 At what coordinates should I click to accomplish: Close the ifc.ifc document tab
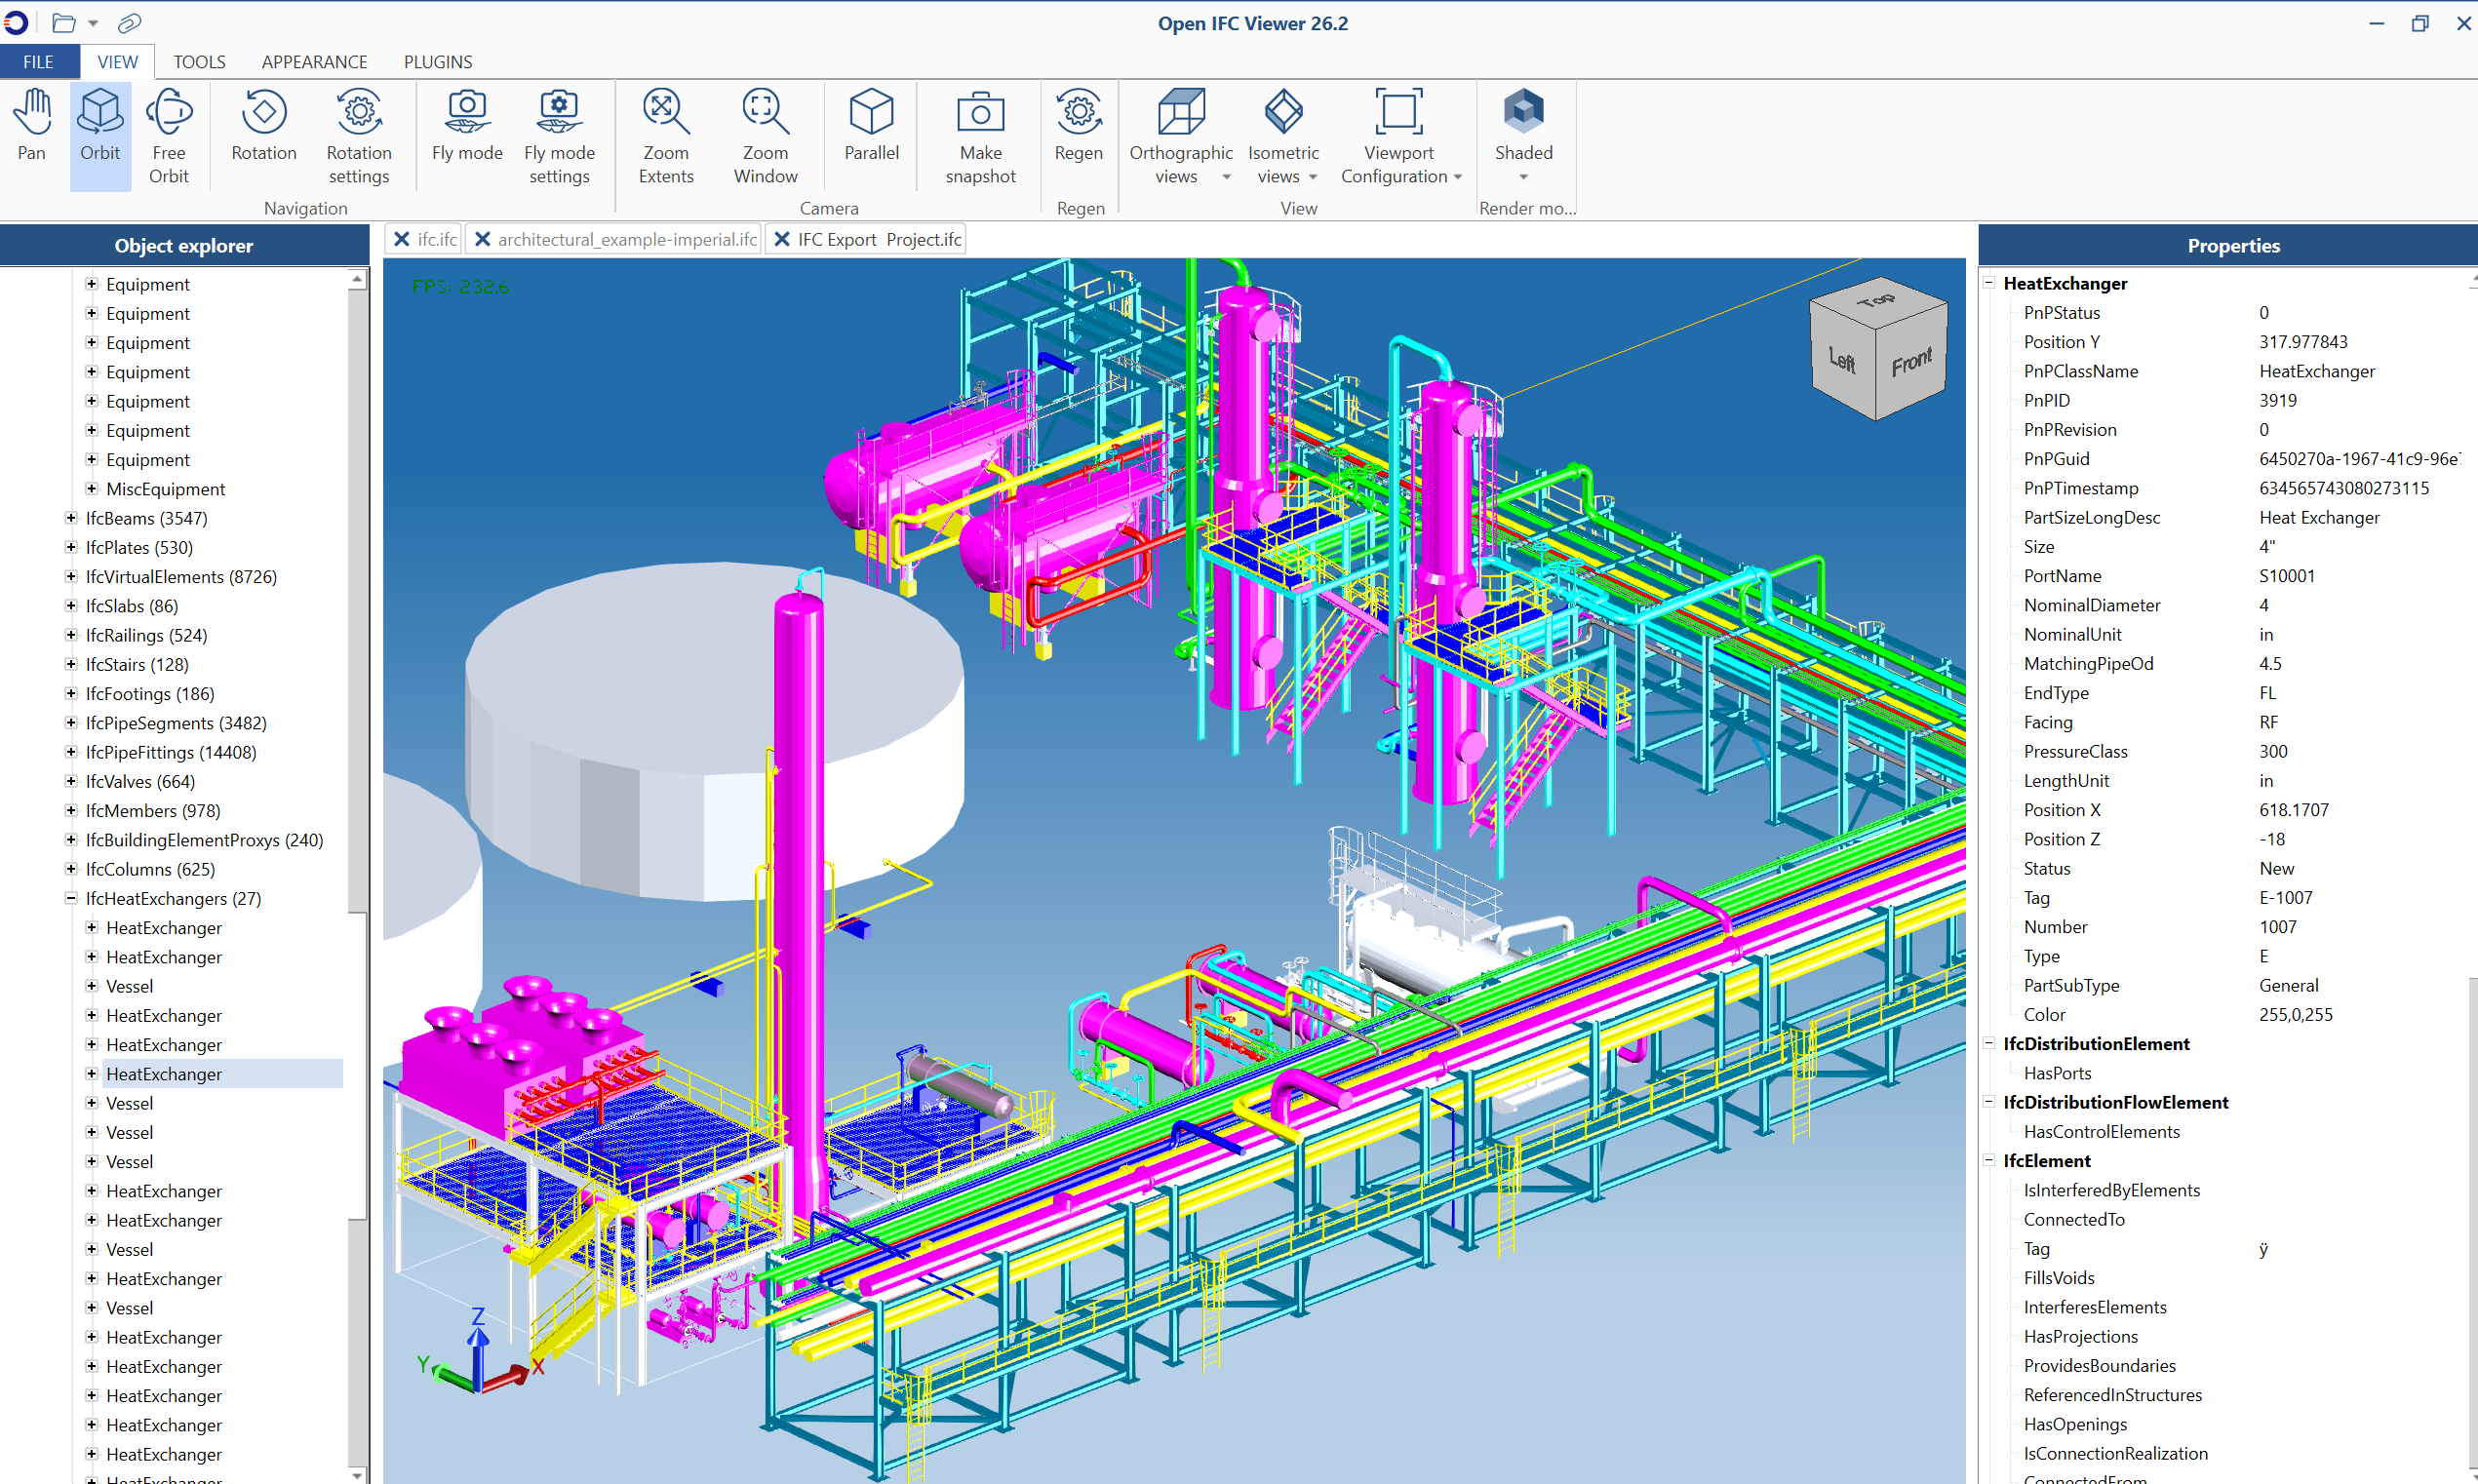click(401, 240)
